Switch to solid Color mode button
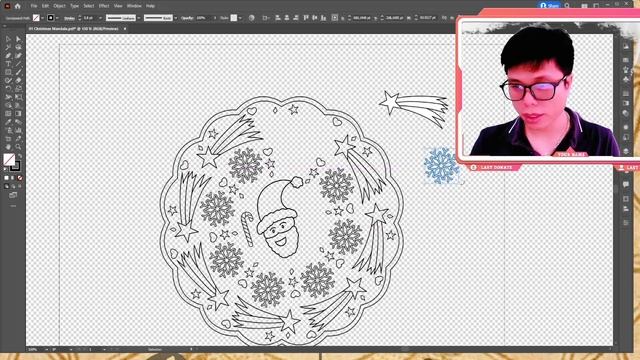Screen dimensions: 640x360 pos(7,178)
